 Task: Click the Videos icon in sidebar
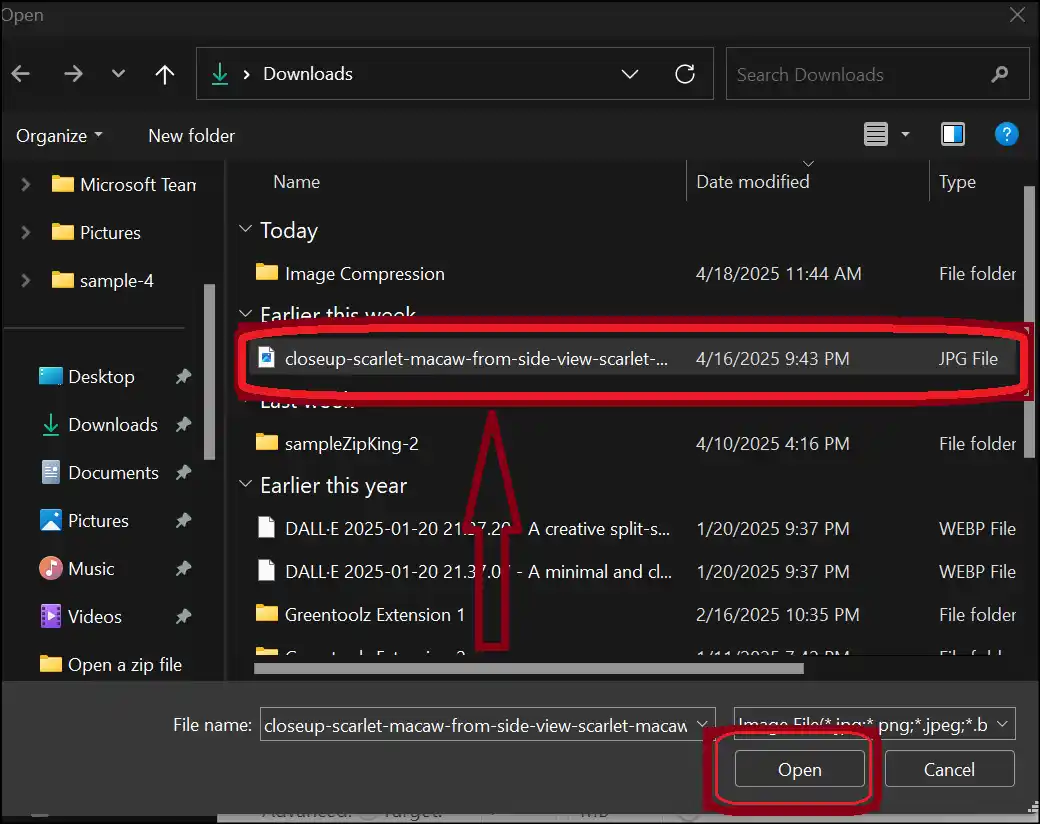click(50, 616)
